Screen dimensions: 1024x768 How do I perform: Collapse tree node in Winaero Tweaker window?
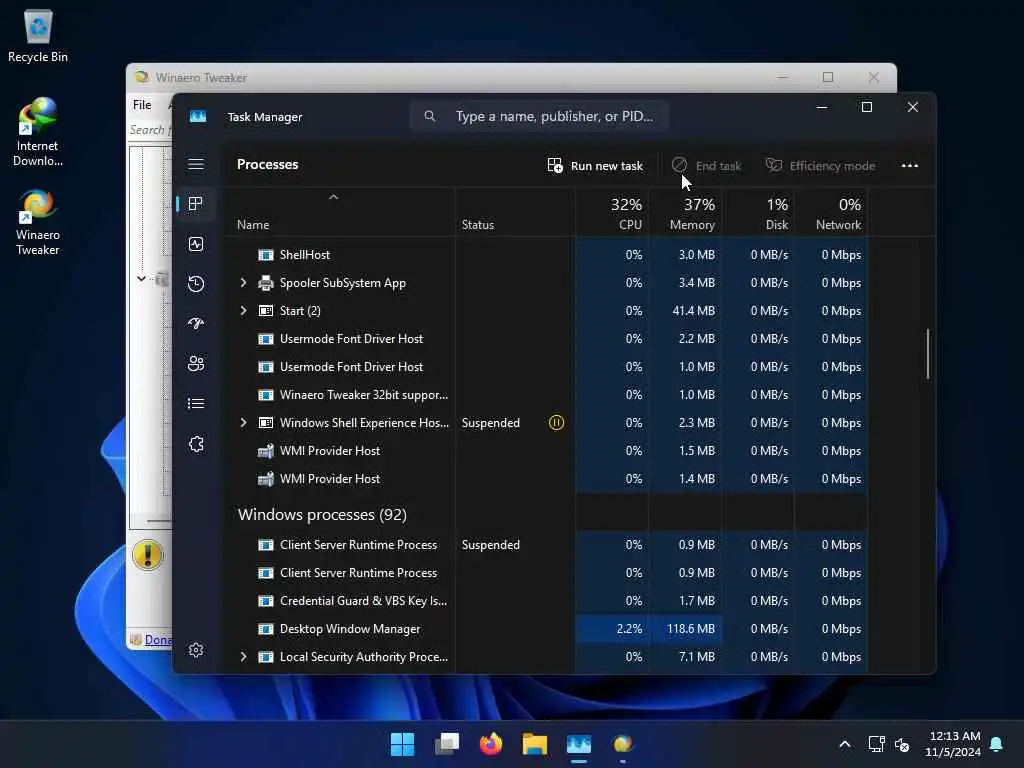(141, 279)
